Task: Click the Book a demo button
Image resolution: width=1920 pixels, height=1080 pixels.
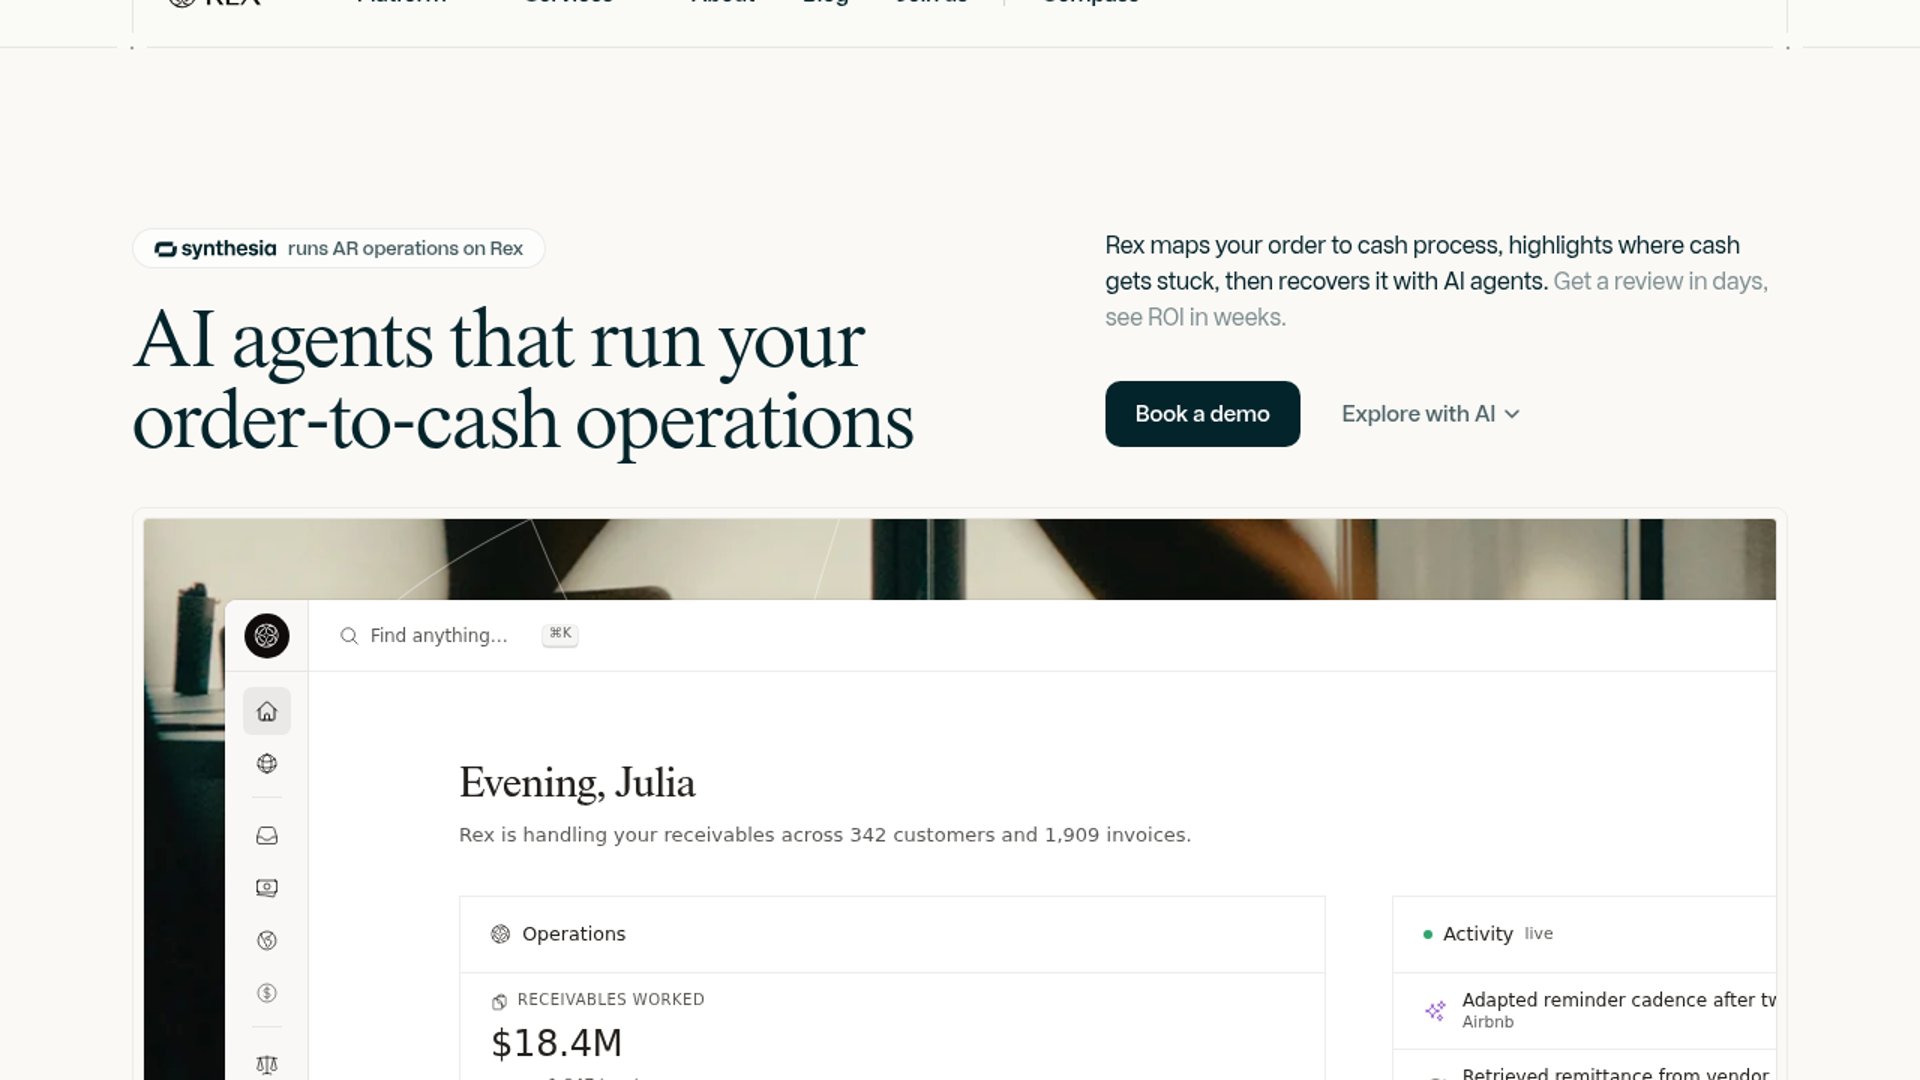Action: [1202, 414]
